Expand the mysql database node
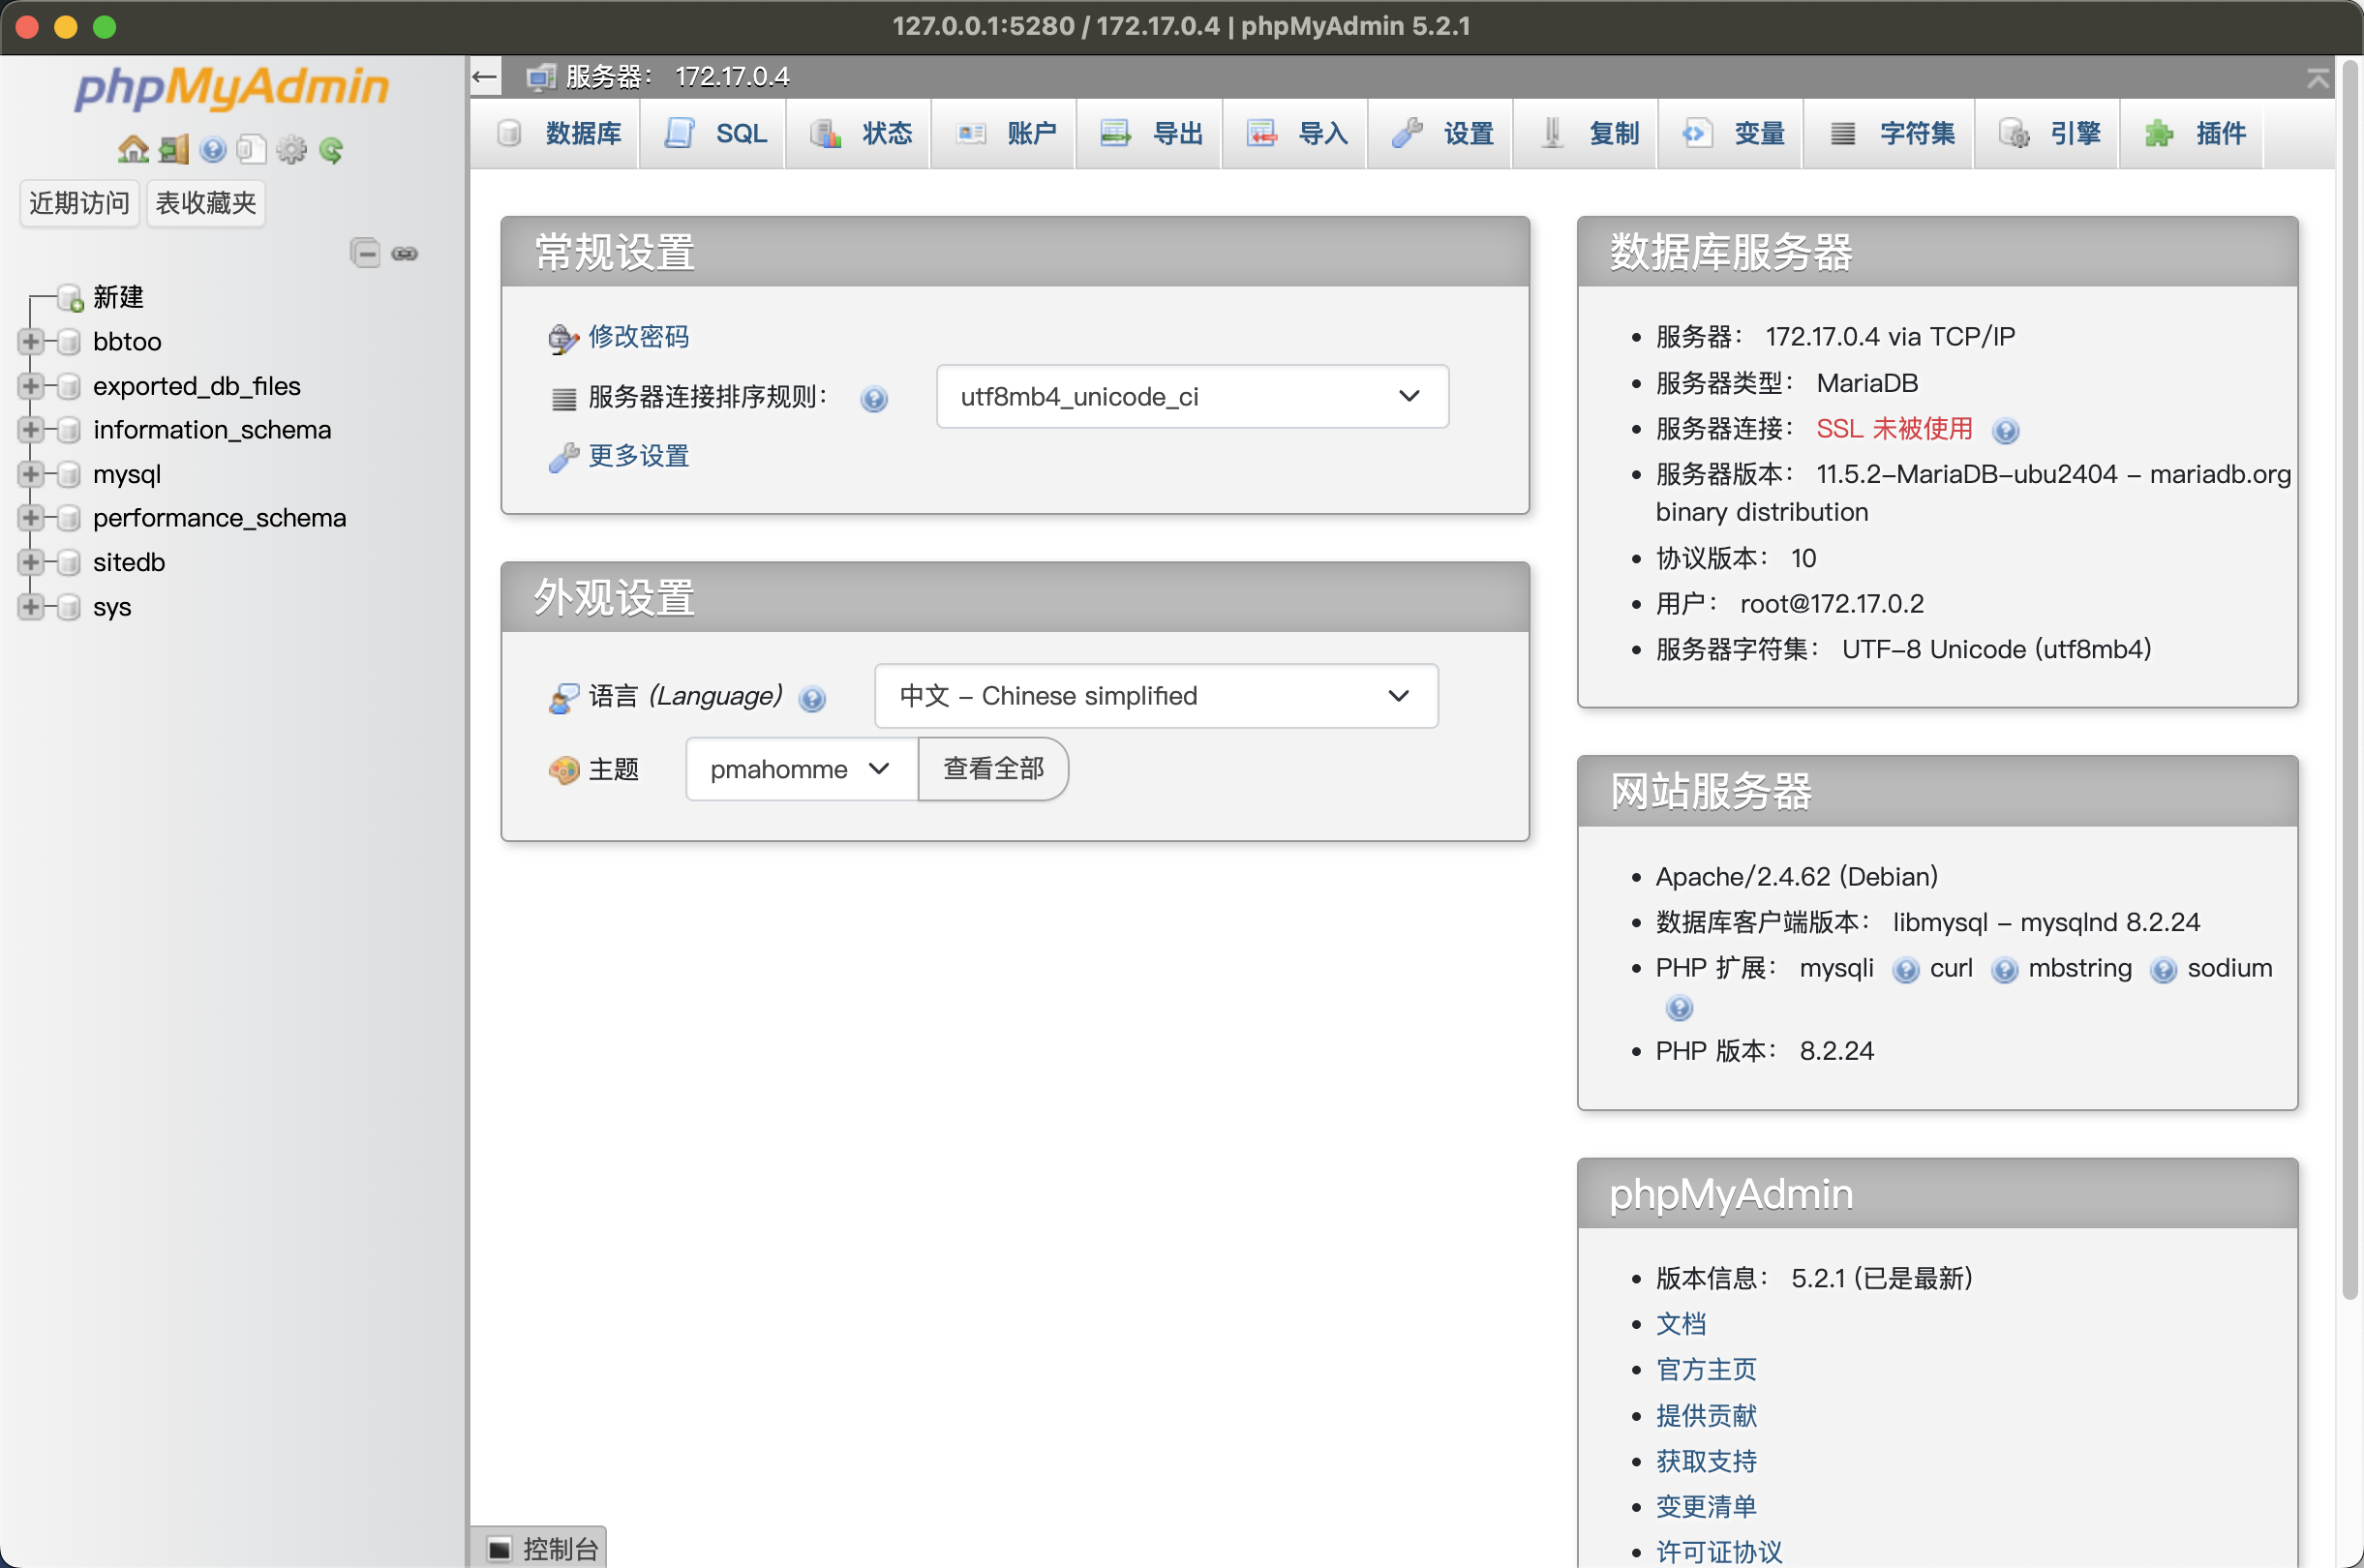This screenshot has width=2364, height=1568. pos(30,474)
